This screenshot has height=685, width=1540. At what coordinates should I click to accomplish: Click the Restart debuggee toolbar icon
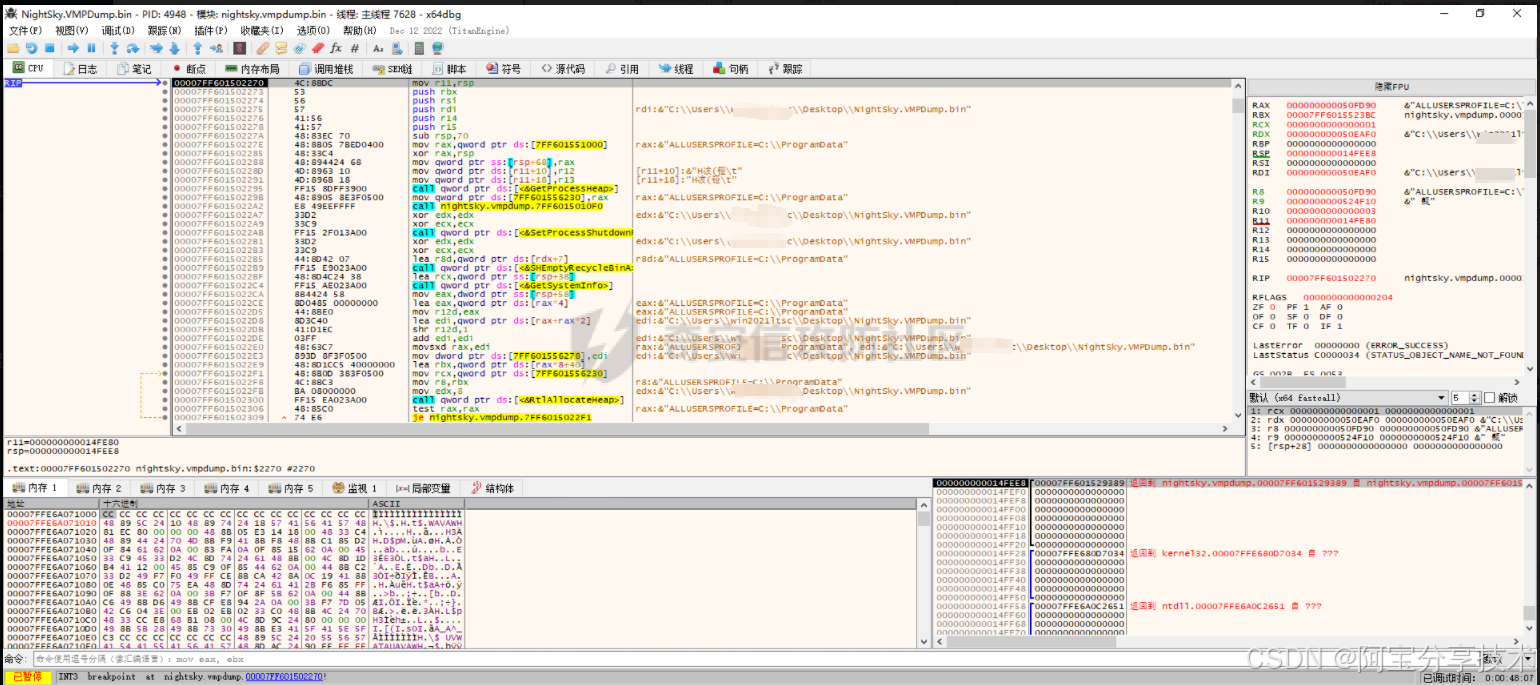[x=31, y=48]
